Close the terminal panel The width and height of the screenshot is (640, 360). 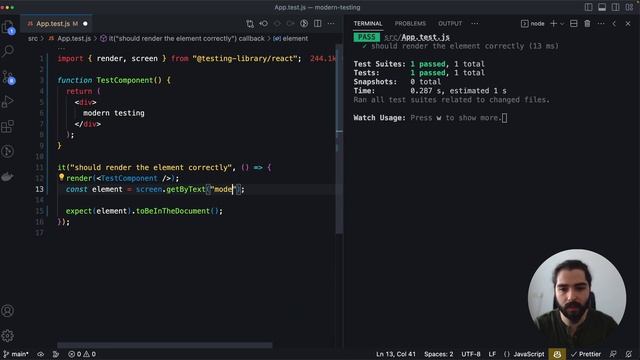coord(628,24)
